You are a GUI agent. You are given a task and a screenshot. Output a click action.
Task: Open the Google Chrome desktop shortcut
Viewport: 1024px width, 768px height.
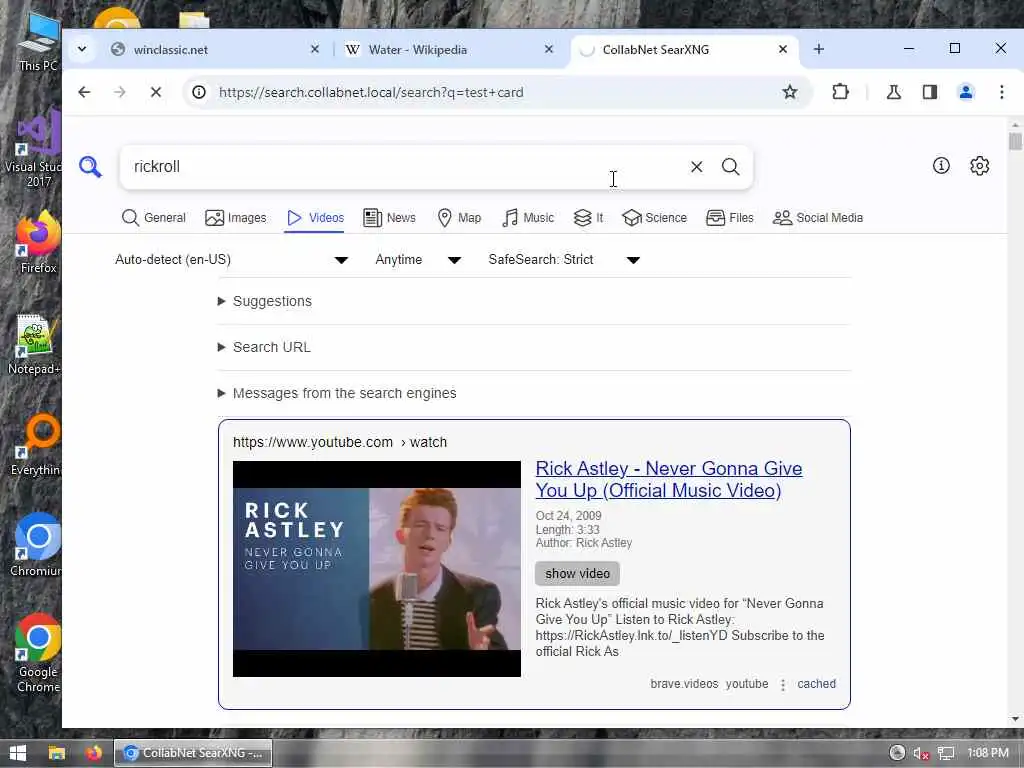(39, 653)
